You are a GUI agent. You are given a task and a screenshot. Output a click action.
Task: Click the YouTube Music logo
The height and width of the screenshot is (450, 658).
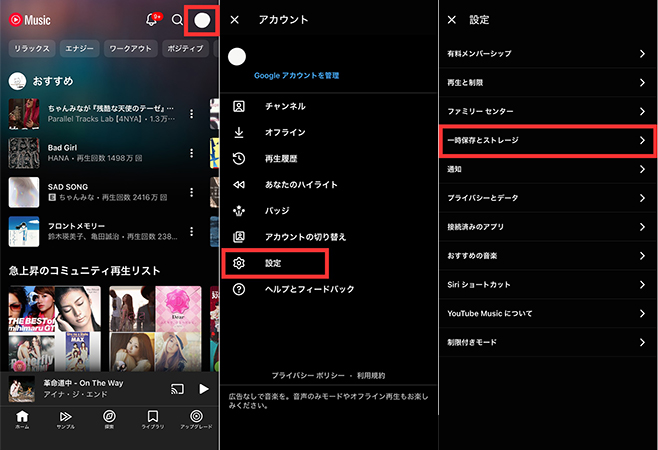(x=30, y=20)
